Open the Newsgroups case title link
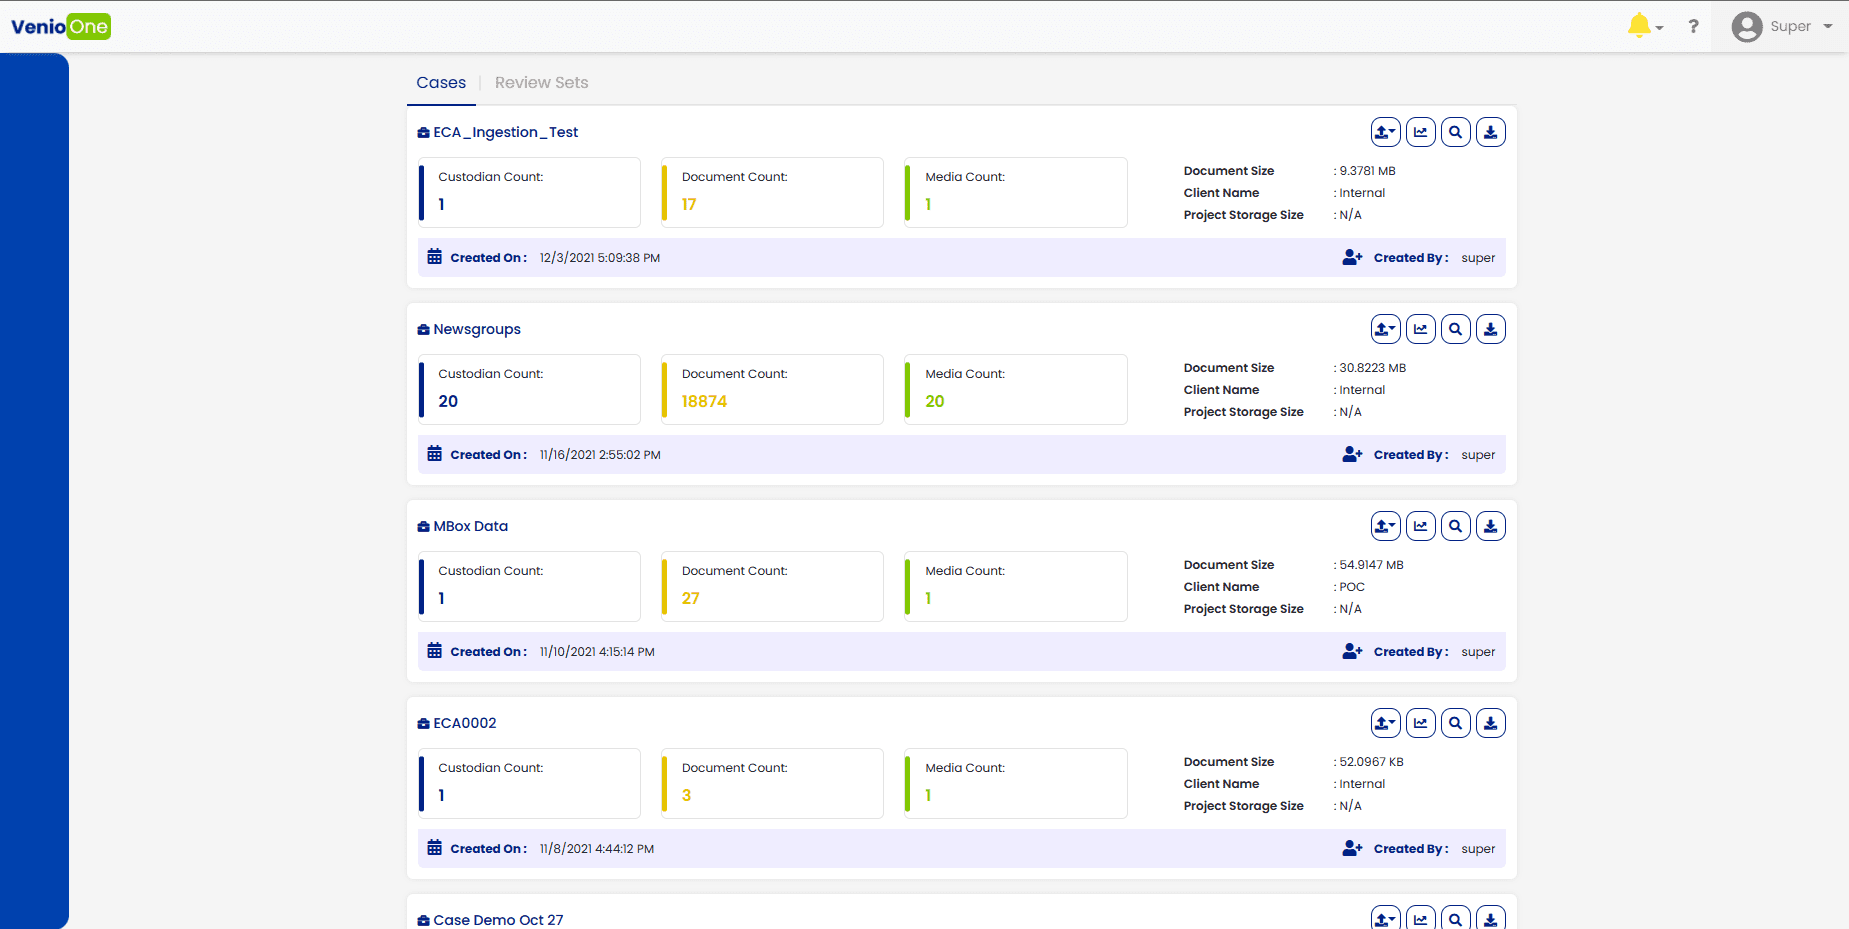 click(x=476, y=329)
